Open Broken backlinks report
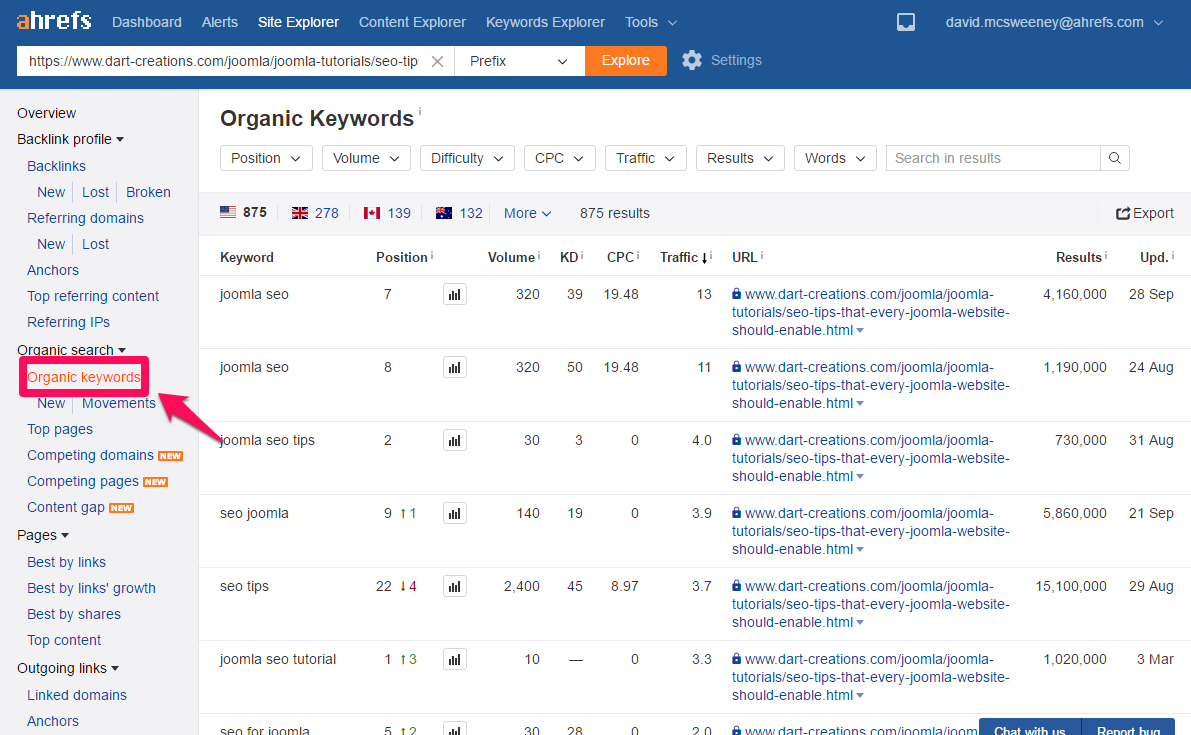The width and height of the screenshot is (1191, 735). pyautogui.click(x=148, y=192)
